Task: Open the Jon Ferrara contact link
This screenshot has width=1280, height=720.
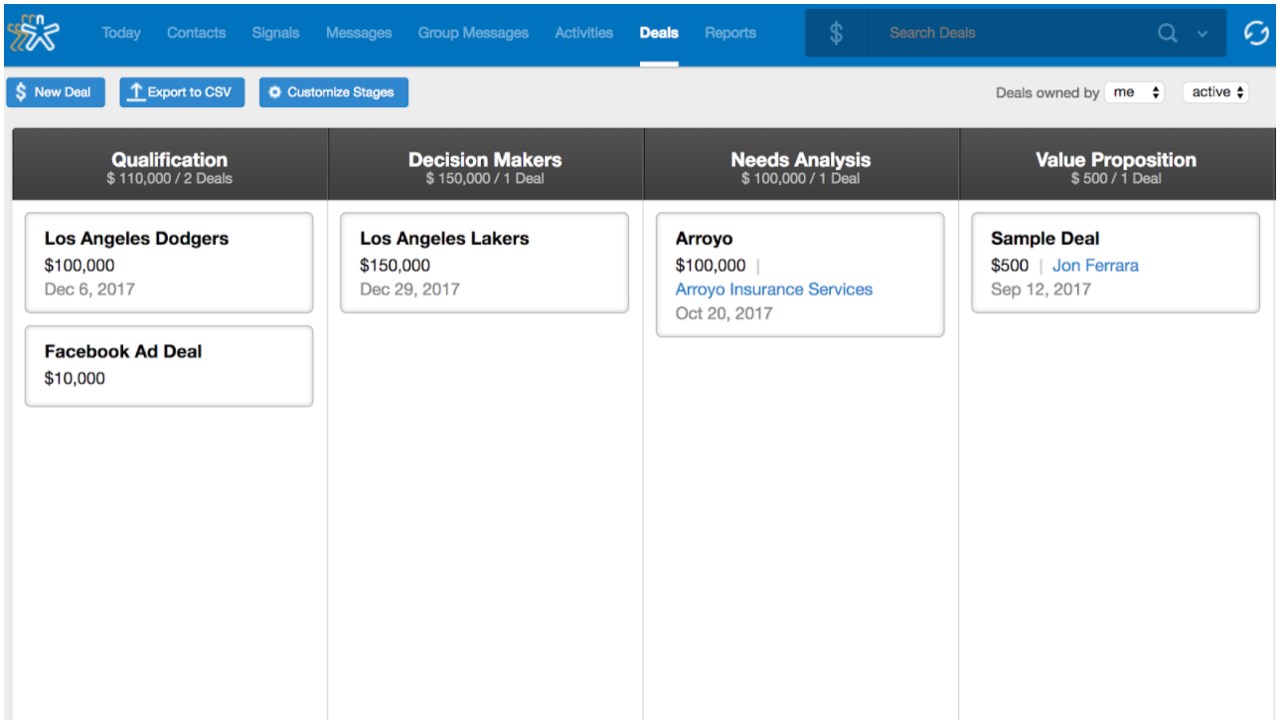Action: pyautogui.click(x=1095, y=265)
